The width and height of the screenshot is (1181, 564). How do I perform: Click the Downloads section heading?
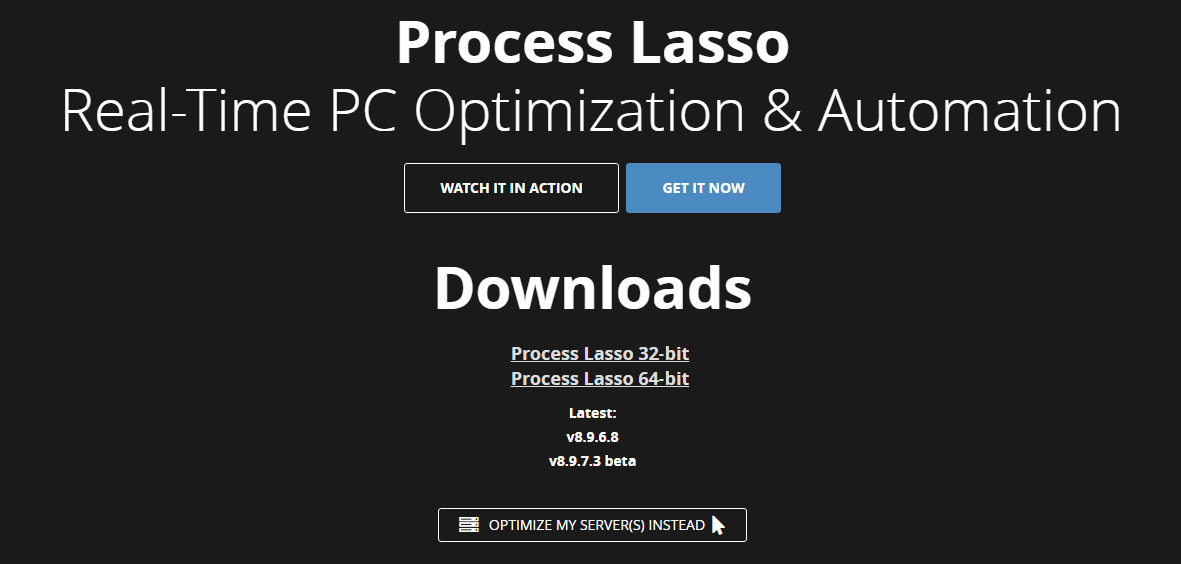click(x=593, y=288)
